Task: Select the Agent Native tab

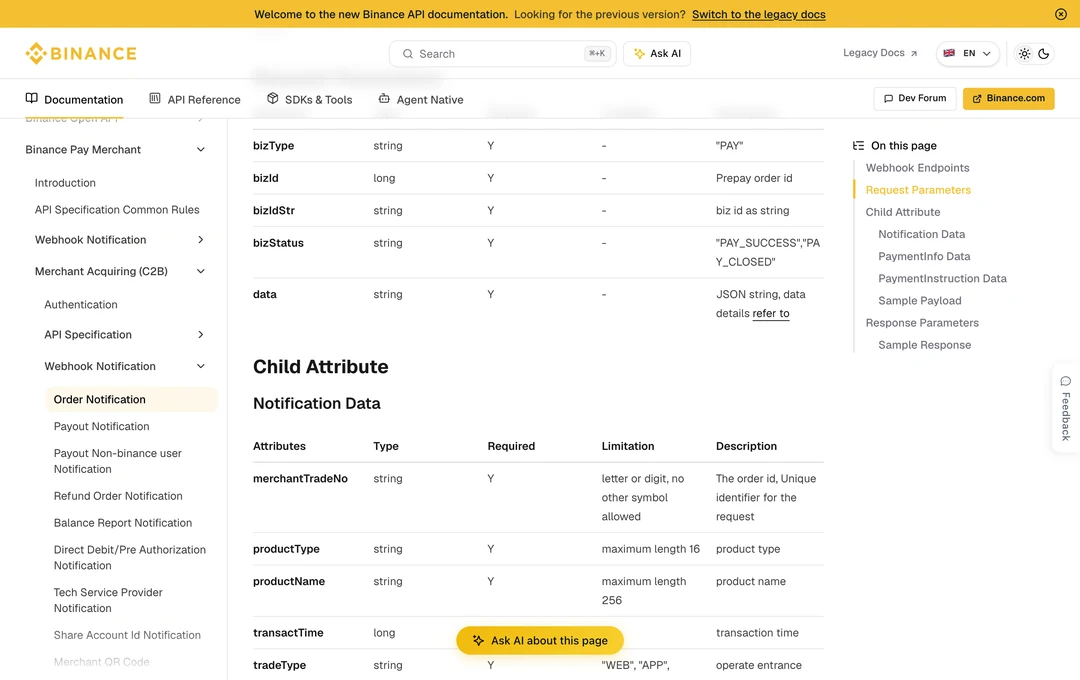Action: pos(421,99)
